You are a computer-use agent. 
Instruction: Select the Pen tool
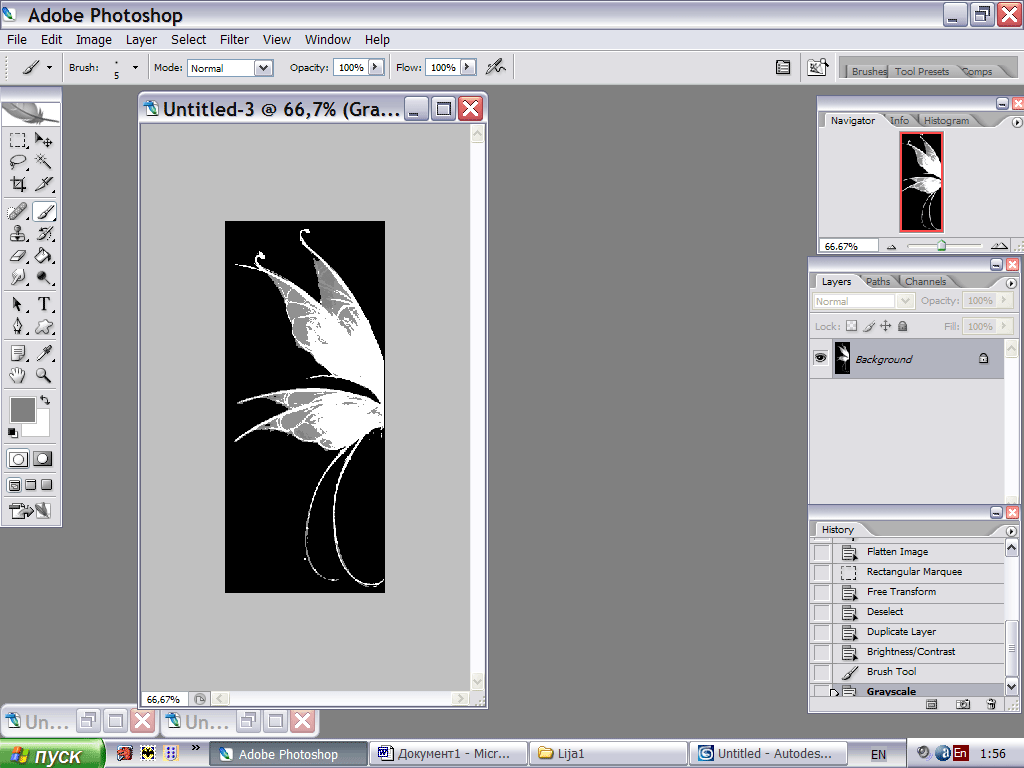tap(18, 326)
